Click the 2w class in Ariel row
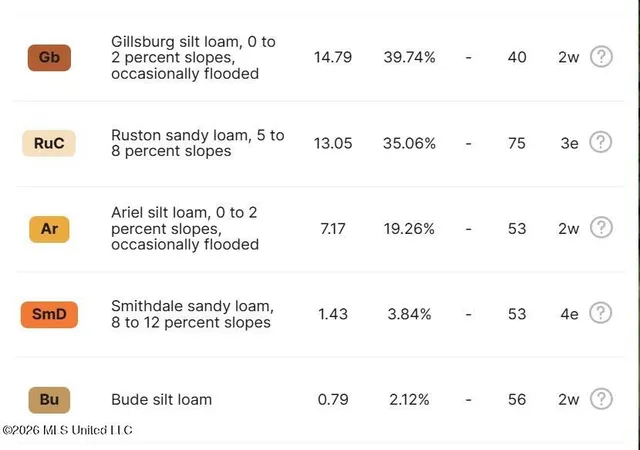Viewport: 640px width, 450px height. click(569, 229)
